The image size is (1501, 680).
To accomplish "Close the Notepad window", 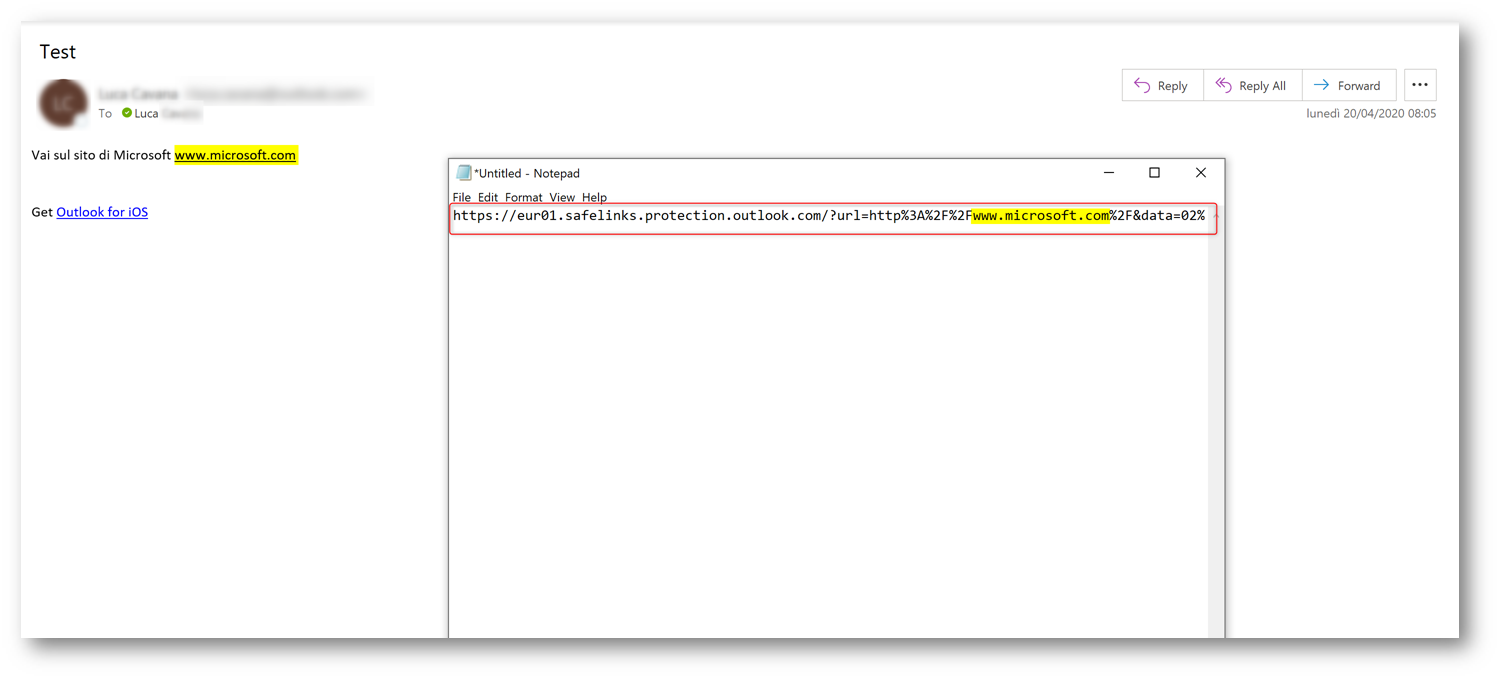I will click(1201, 173).
